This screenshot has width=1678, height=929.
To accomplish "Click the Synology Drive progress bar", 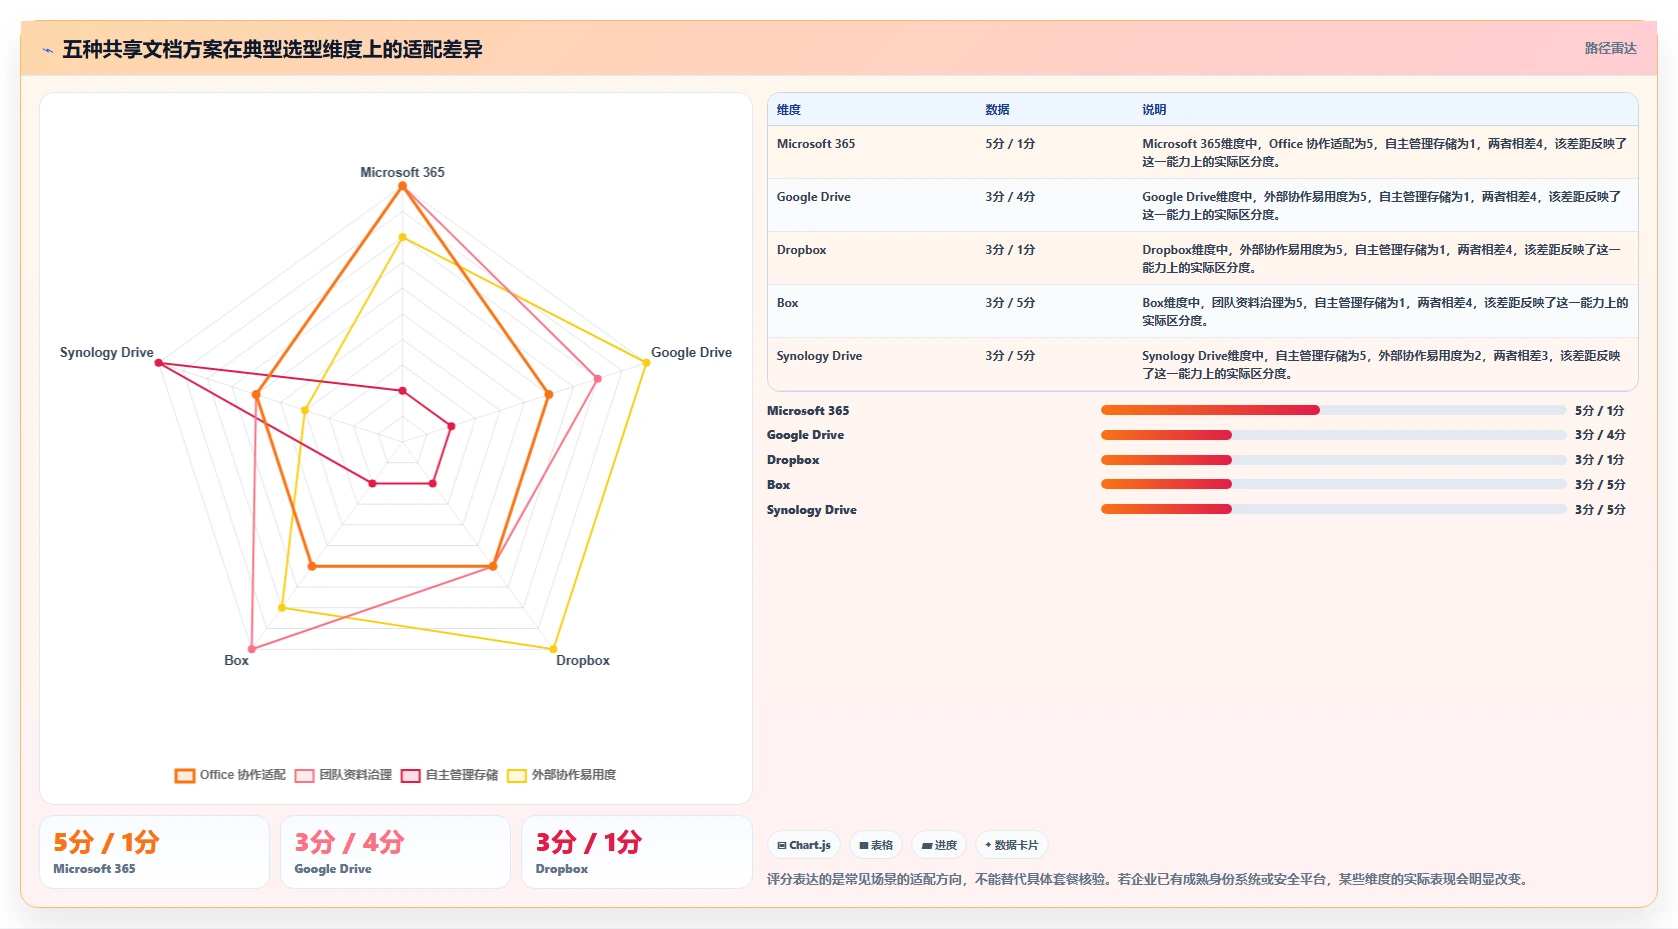I will click(1333, 509).
